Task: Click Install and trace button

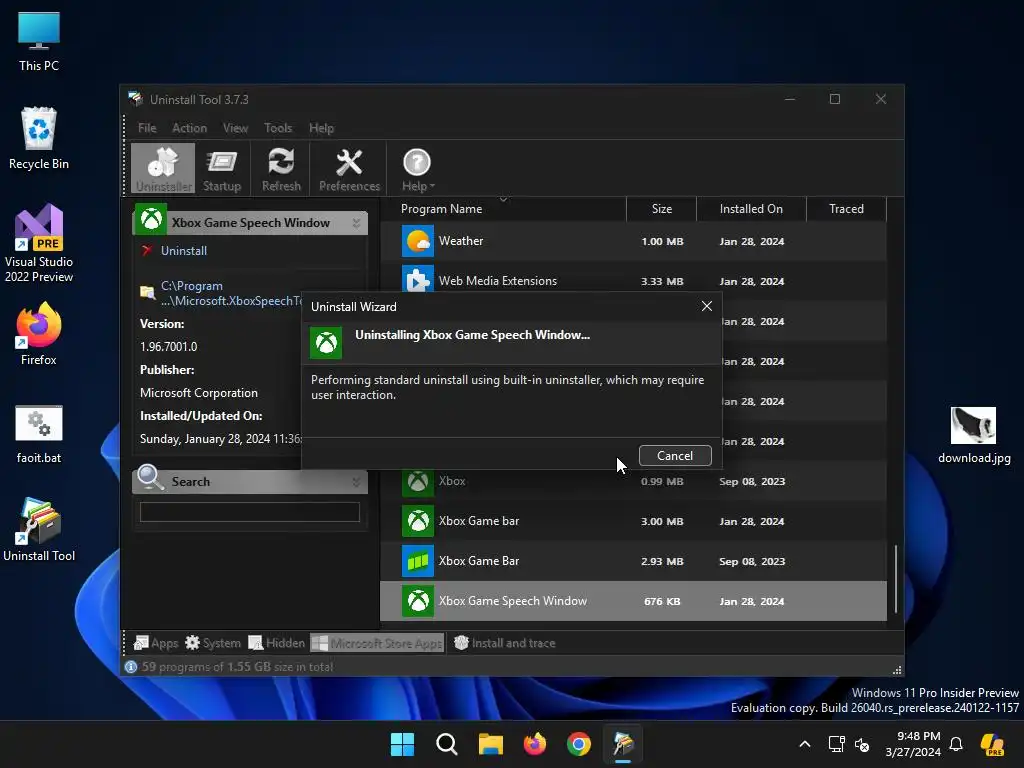Action: coord(504,643)
